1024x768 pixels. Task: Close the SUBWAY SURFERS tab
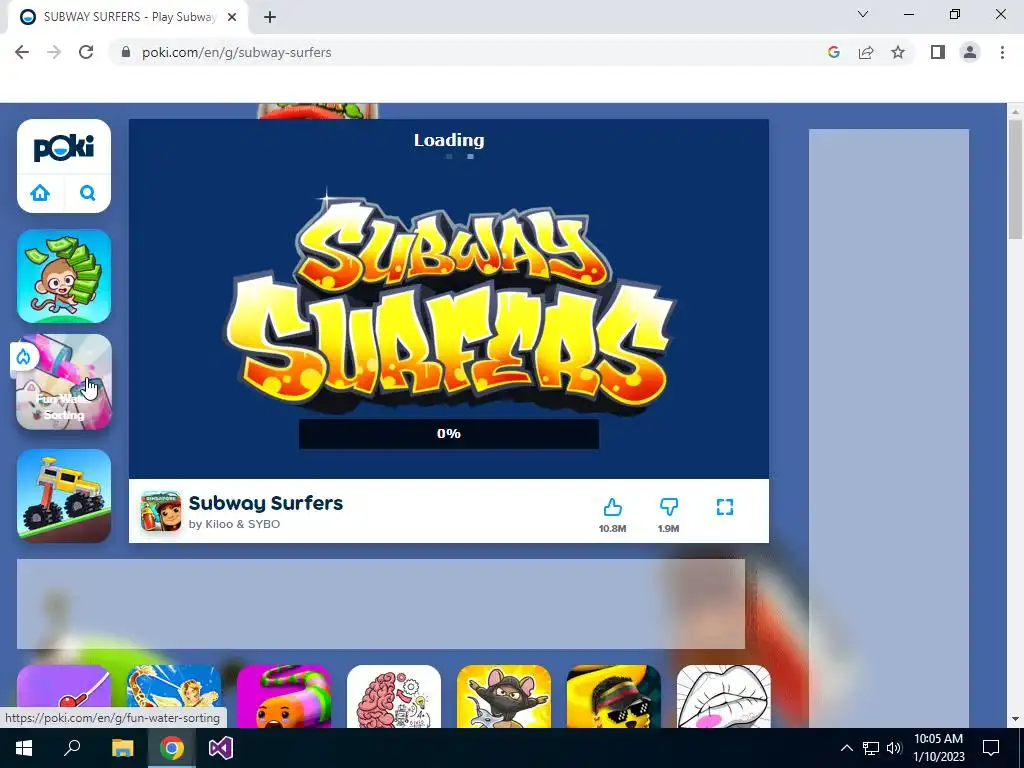pyautogui.click(x=232, y=17)
